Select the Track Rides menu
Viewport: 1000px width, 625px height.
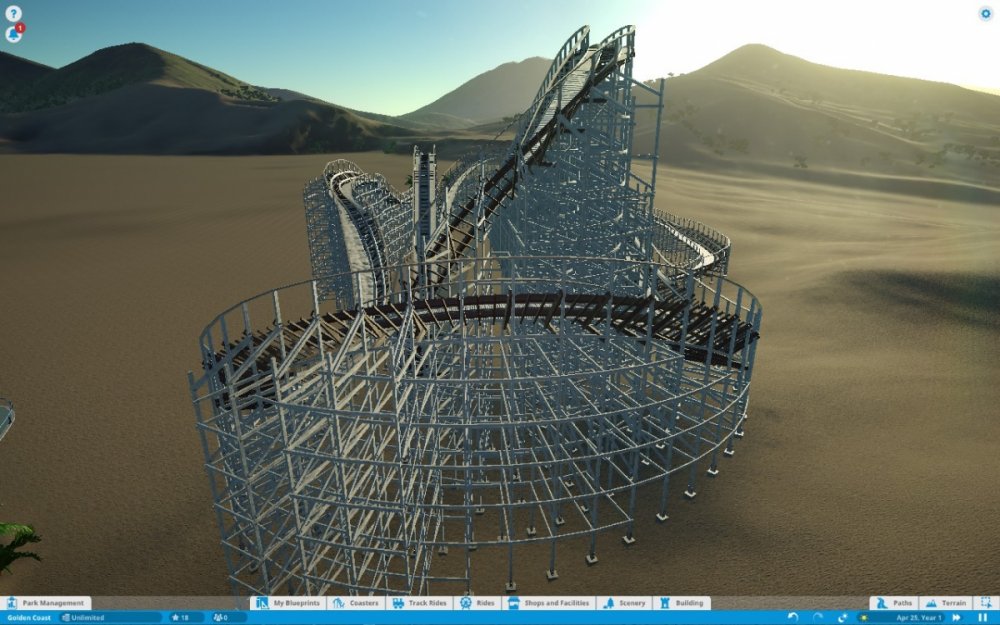pos(419,603)
